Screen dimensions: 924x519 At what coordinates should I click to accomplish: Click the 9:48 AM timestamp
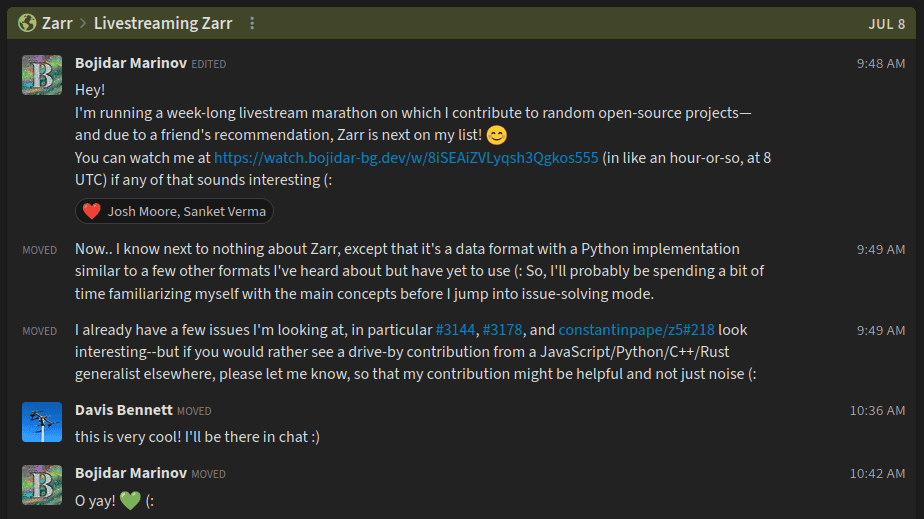[880, 64]
